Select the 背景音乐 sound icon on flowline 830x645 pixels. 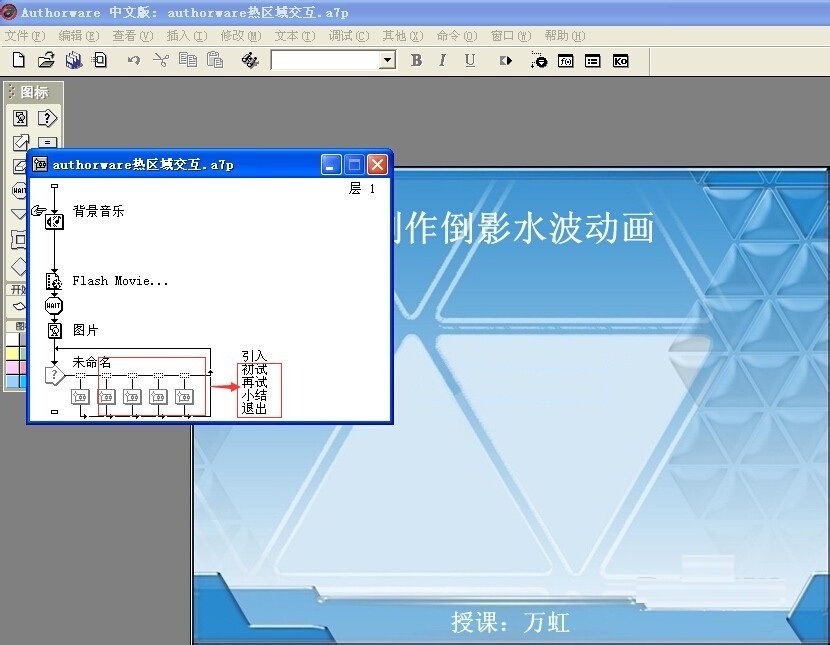click(x=54, y=222)
